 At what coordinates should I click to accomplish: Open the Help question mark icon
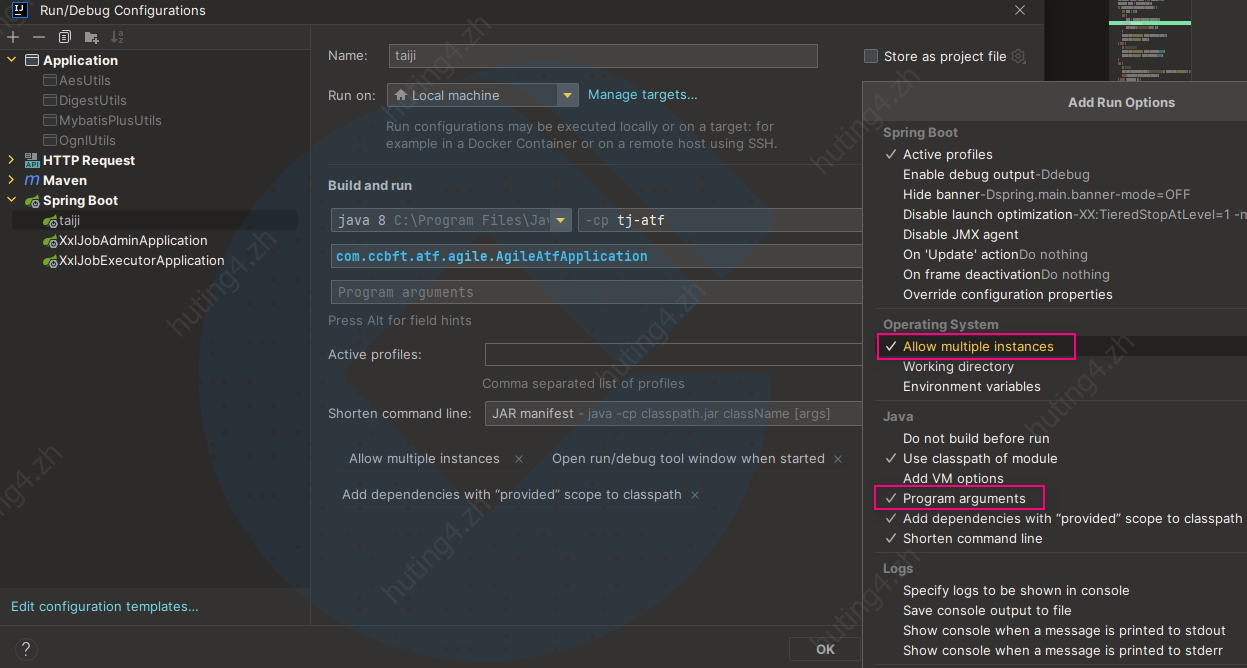pyautogui.click(x=26, y=648)
